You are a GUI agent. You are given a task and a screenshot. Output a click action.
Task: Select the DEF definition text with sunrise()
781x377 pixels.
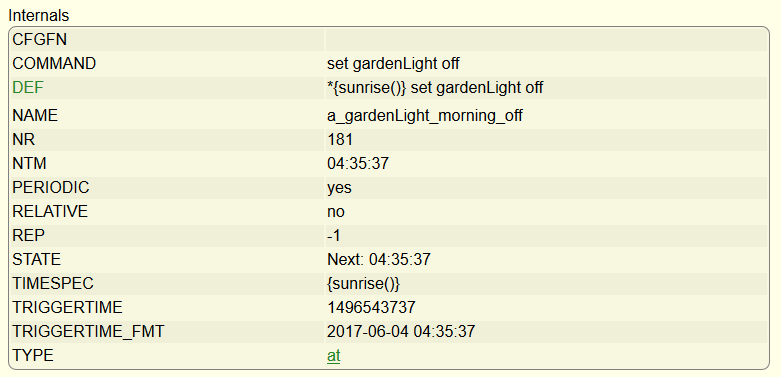pos(435,88)
